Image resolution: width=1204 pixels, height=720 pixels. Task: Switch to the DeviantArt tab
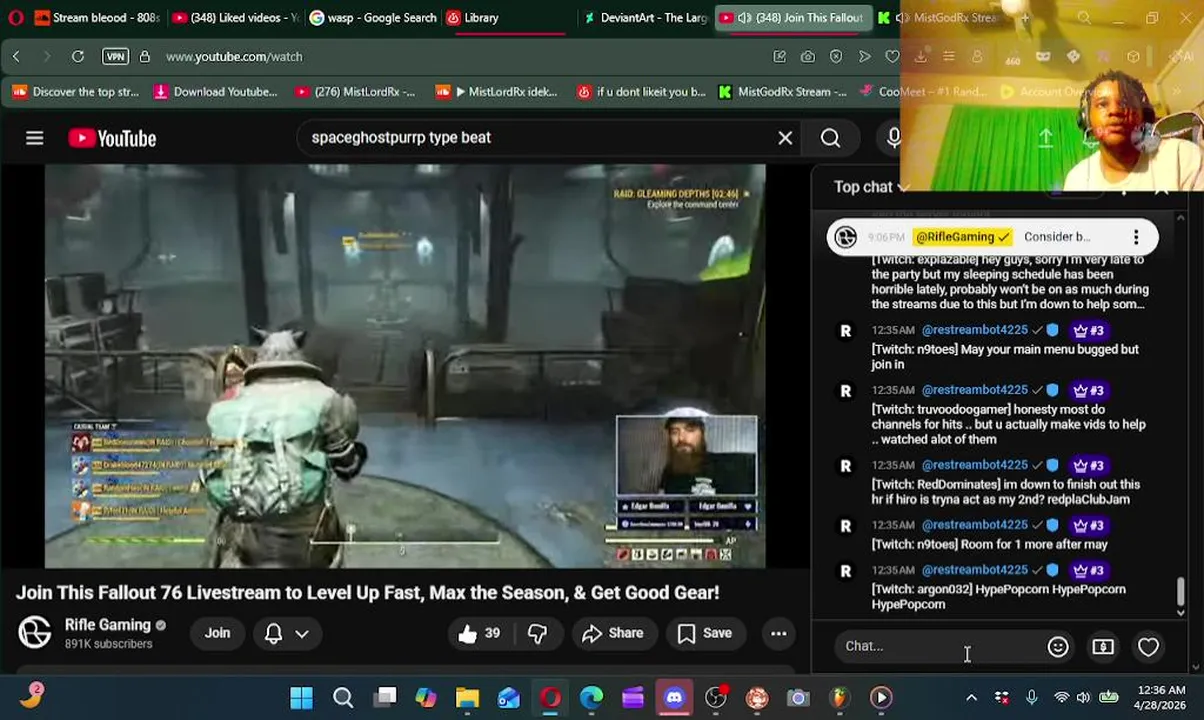coord(645,18)
